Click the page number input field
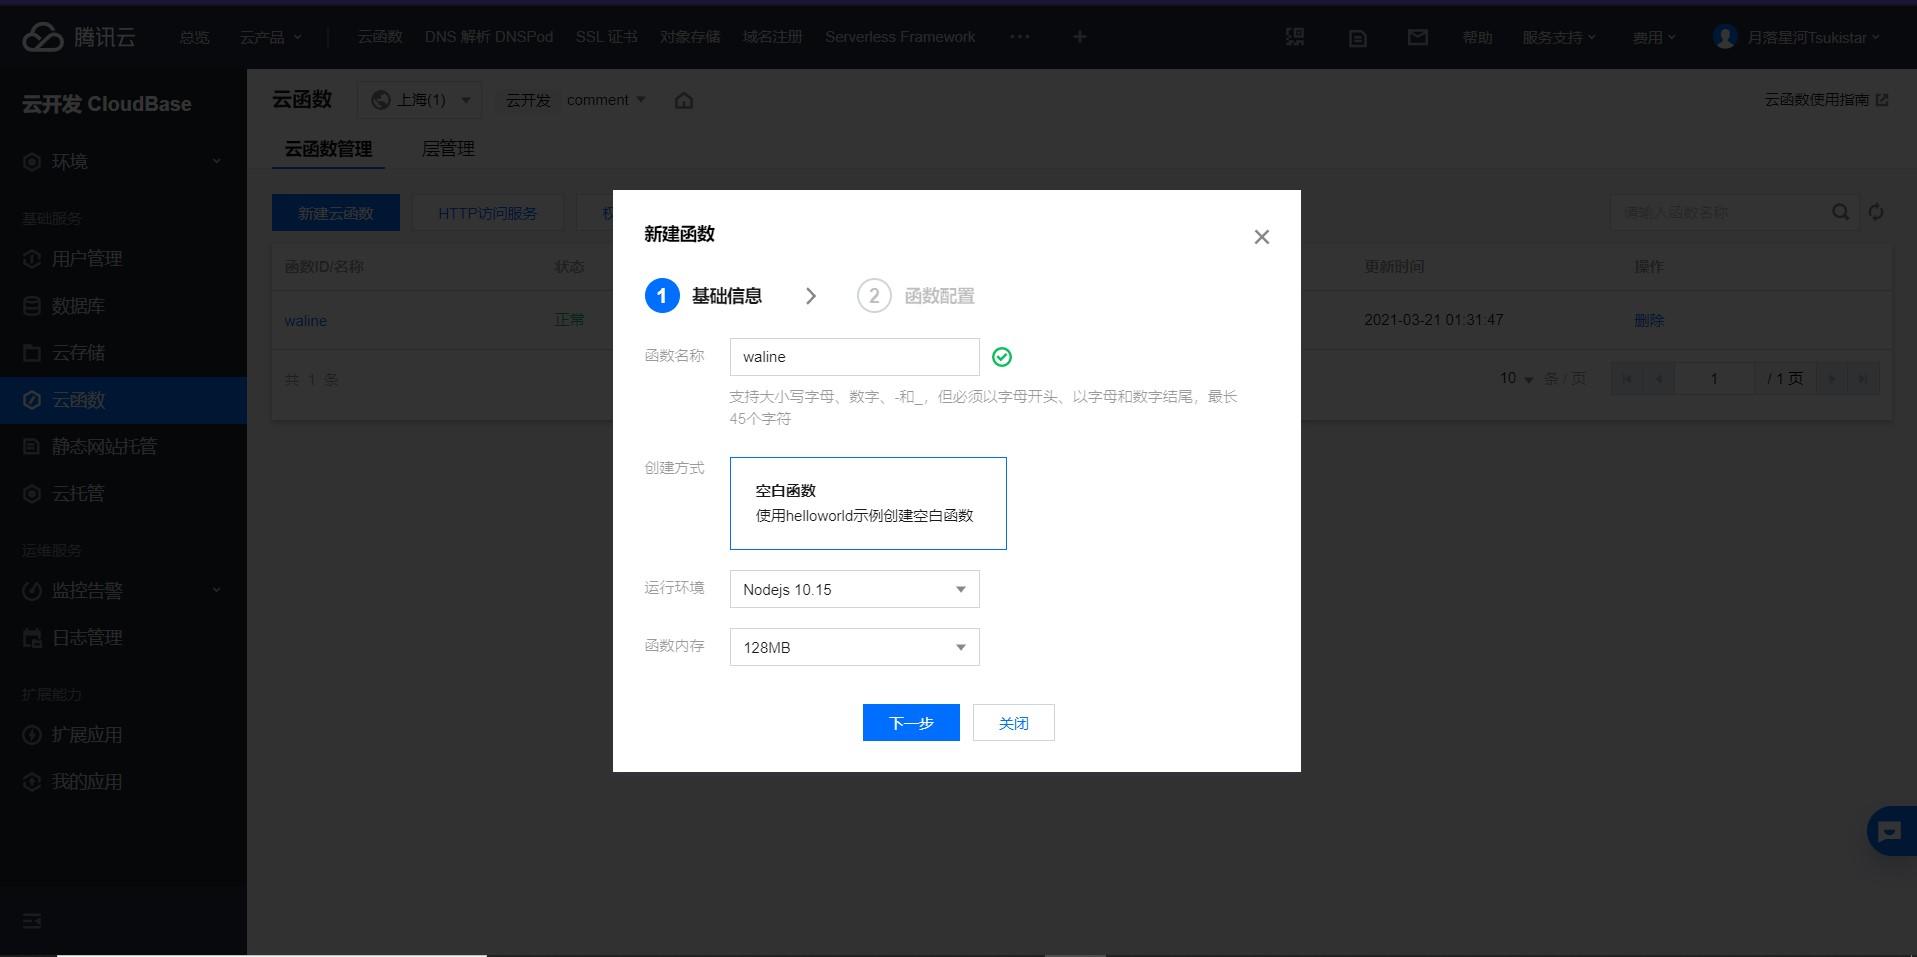 [x=1714, y=379]
